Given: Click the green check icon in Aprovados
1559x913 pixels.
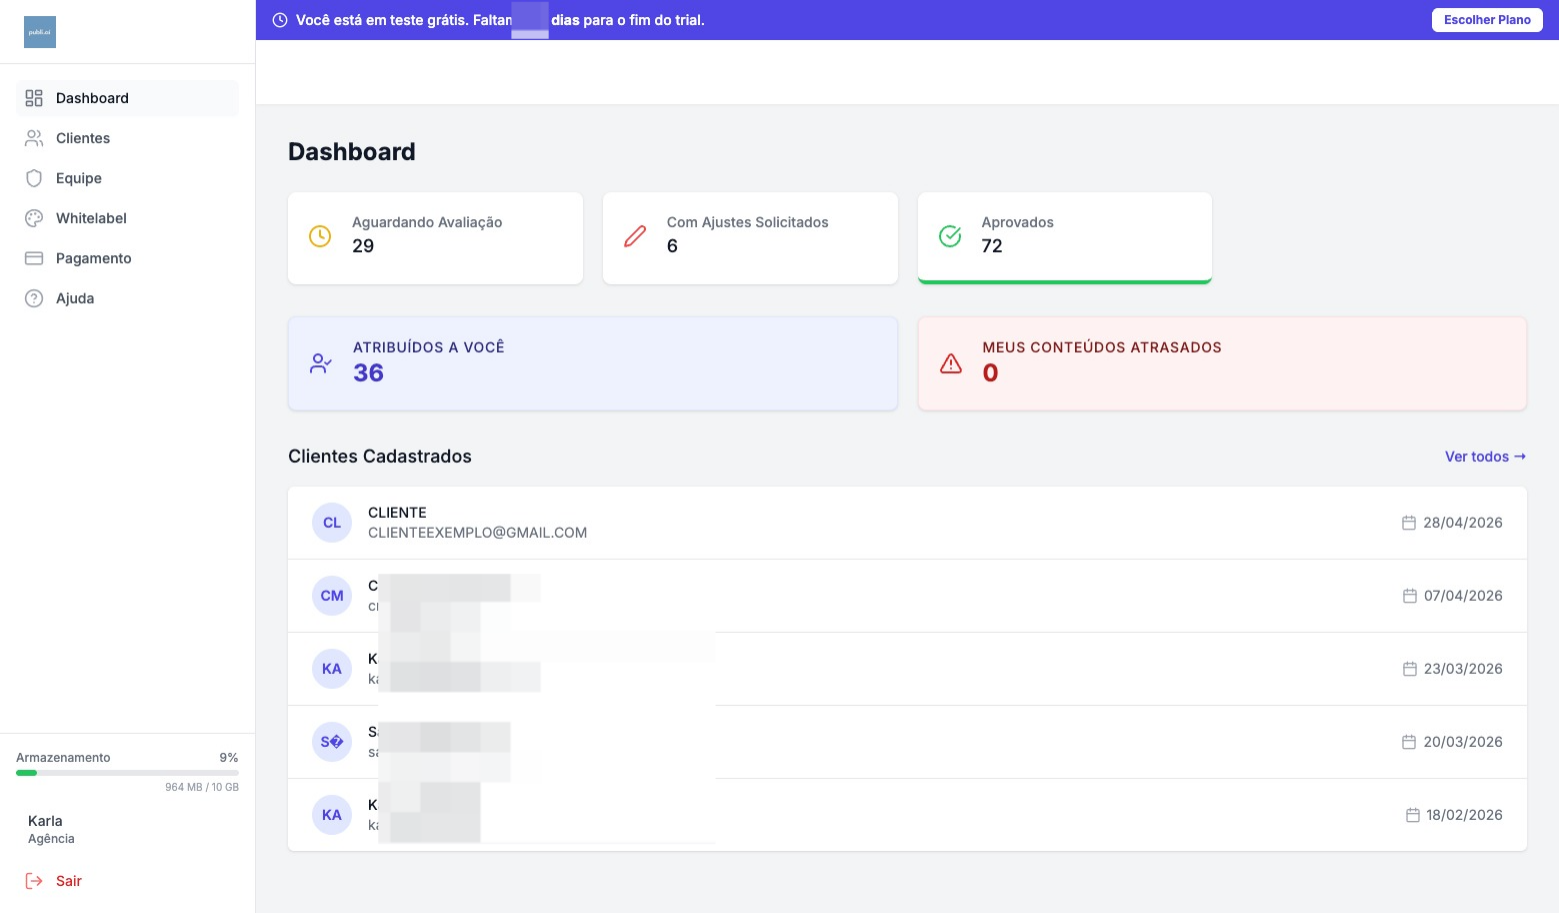Looking at the screenshot, I should (950, 236).
